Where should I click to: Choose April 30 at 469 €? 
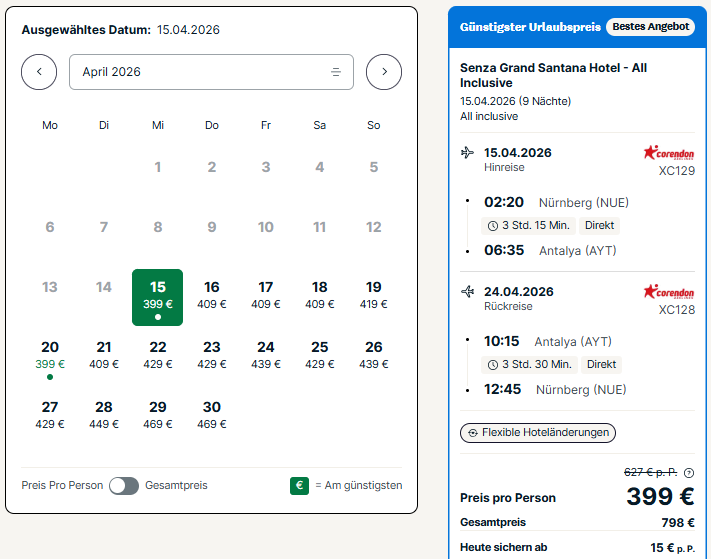click(x=212, y=415)
